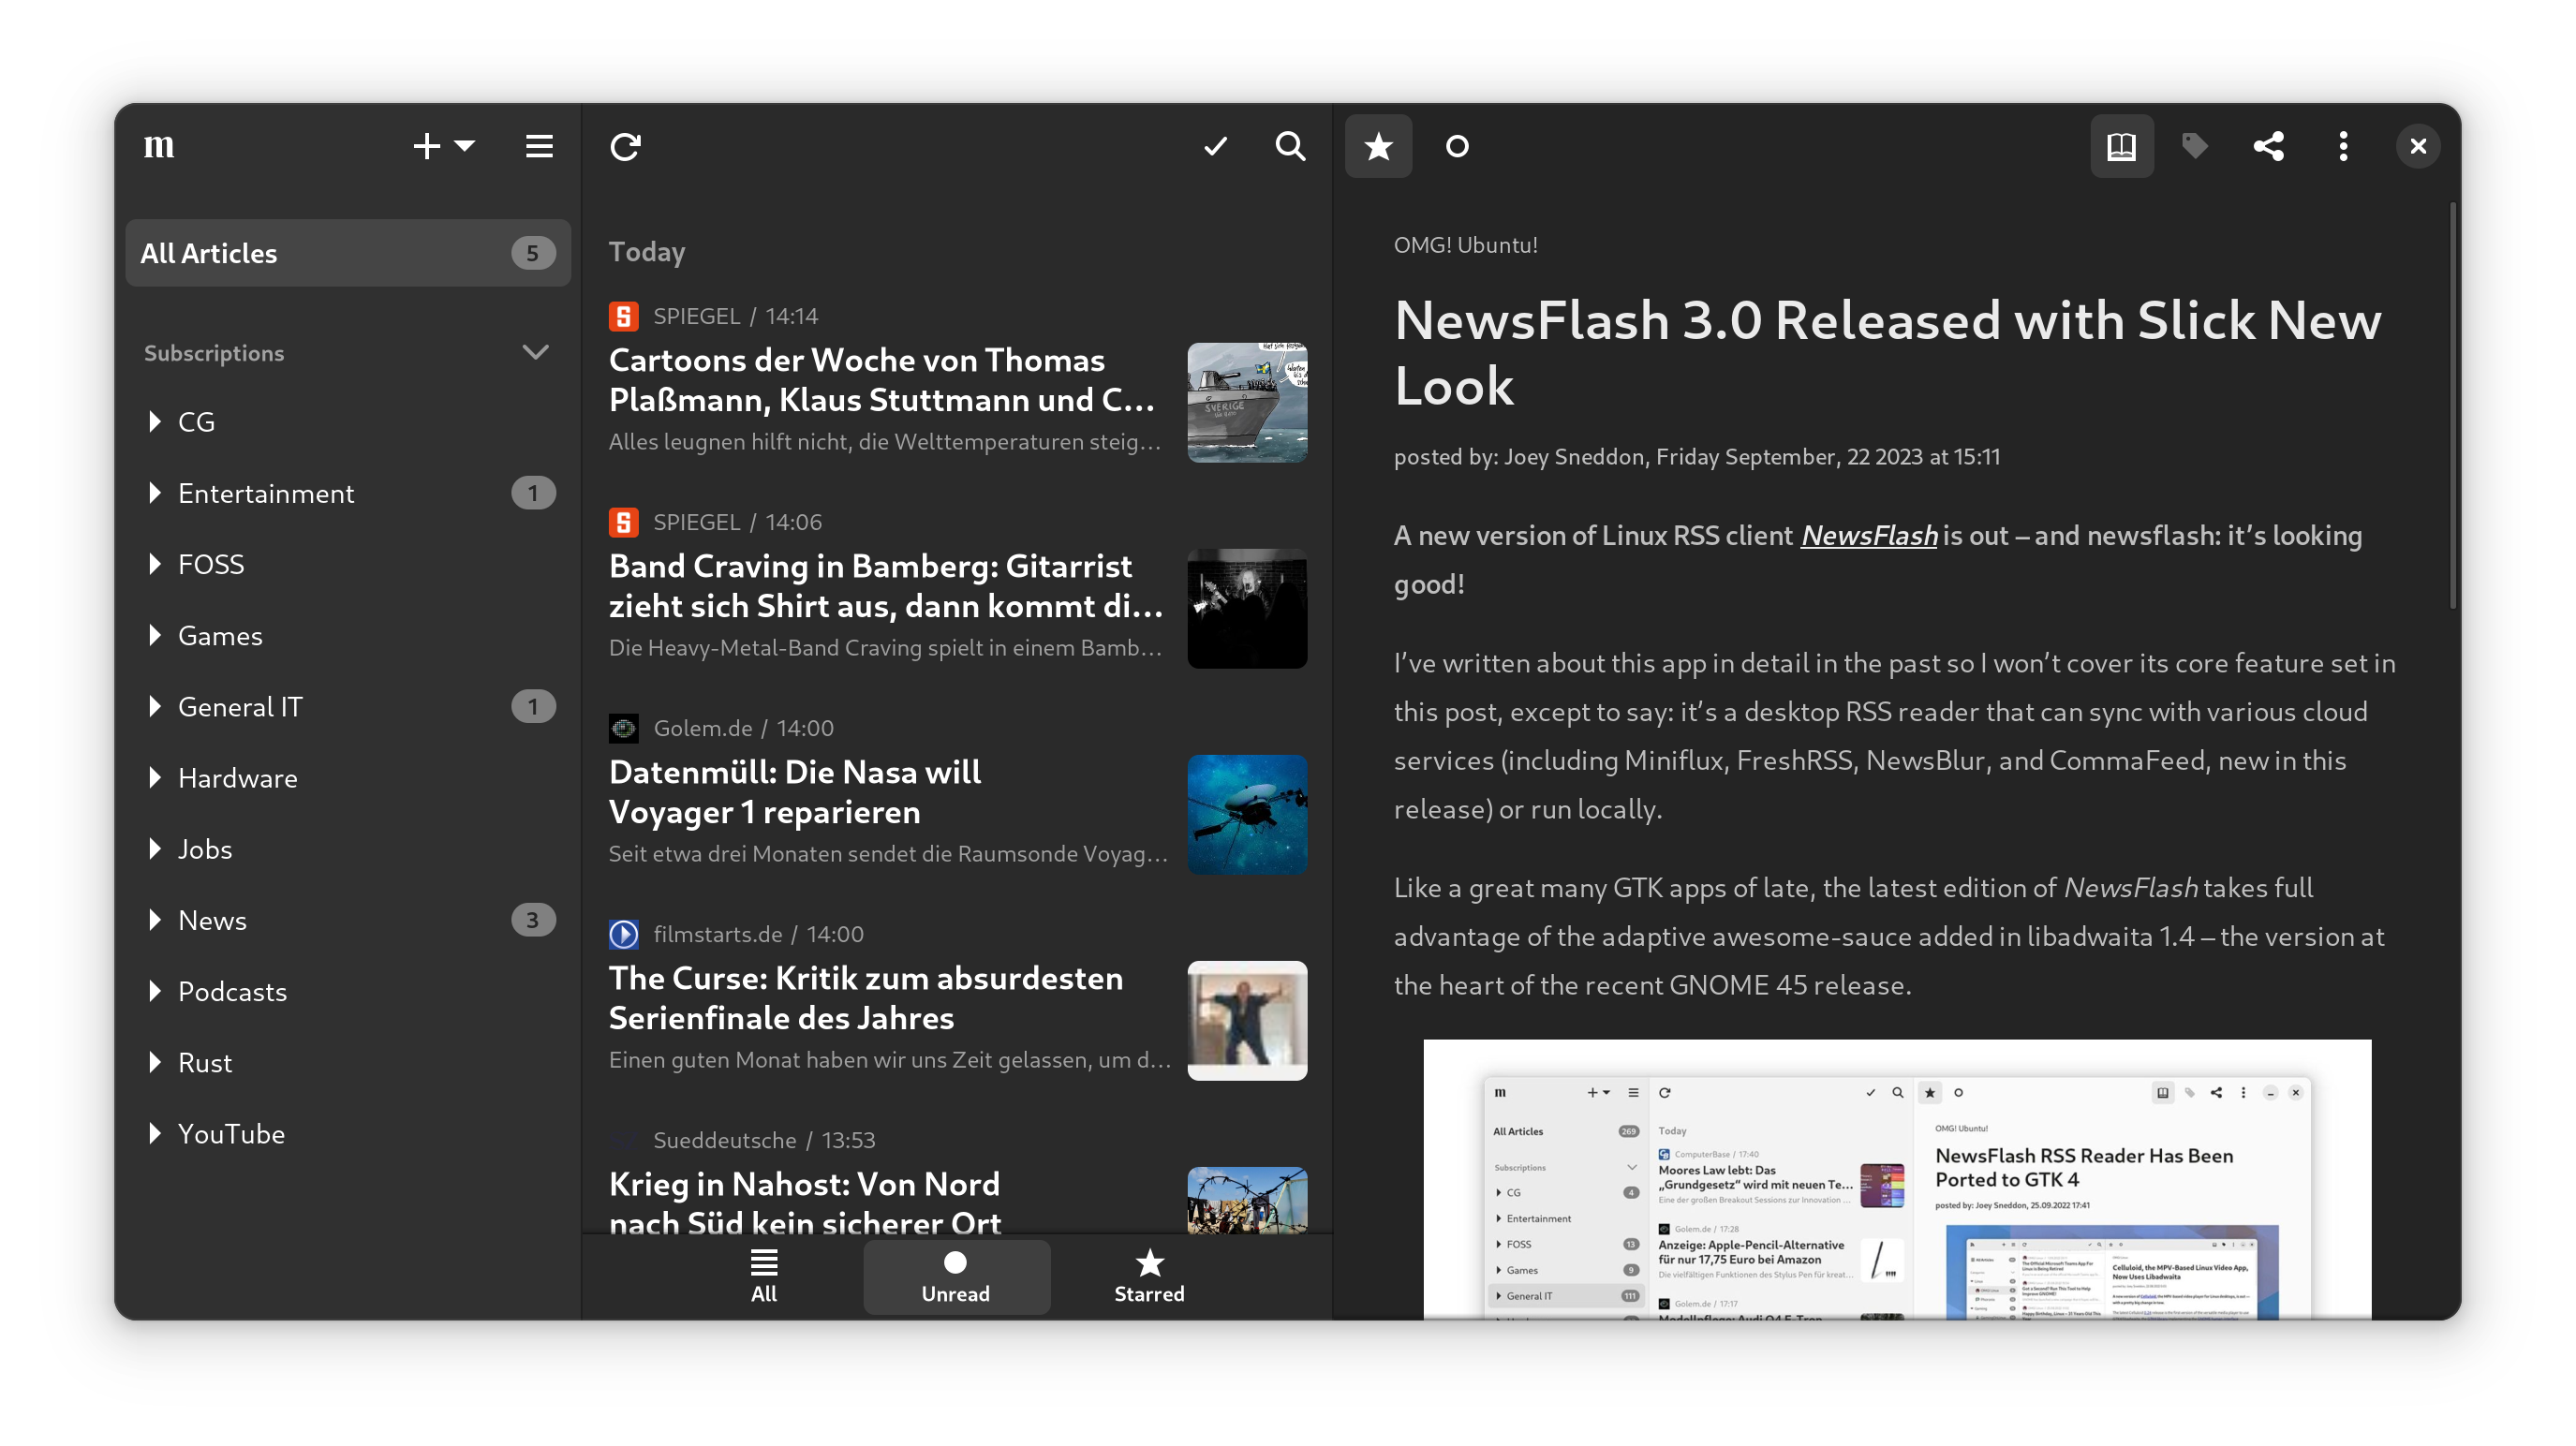The height and width of the screenshot is (1446, 2576).
Task: Click the article view vertical scrollbar
Action: coord(2453,405)
